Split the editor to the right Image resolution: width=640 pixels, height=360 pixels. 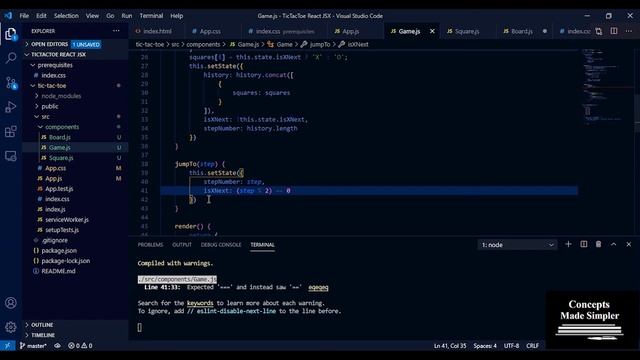(614, 31)
